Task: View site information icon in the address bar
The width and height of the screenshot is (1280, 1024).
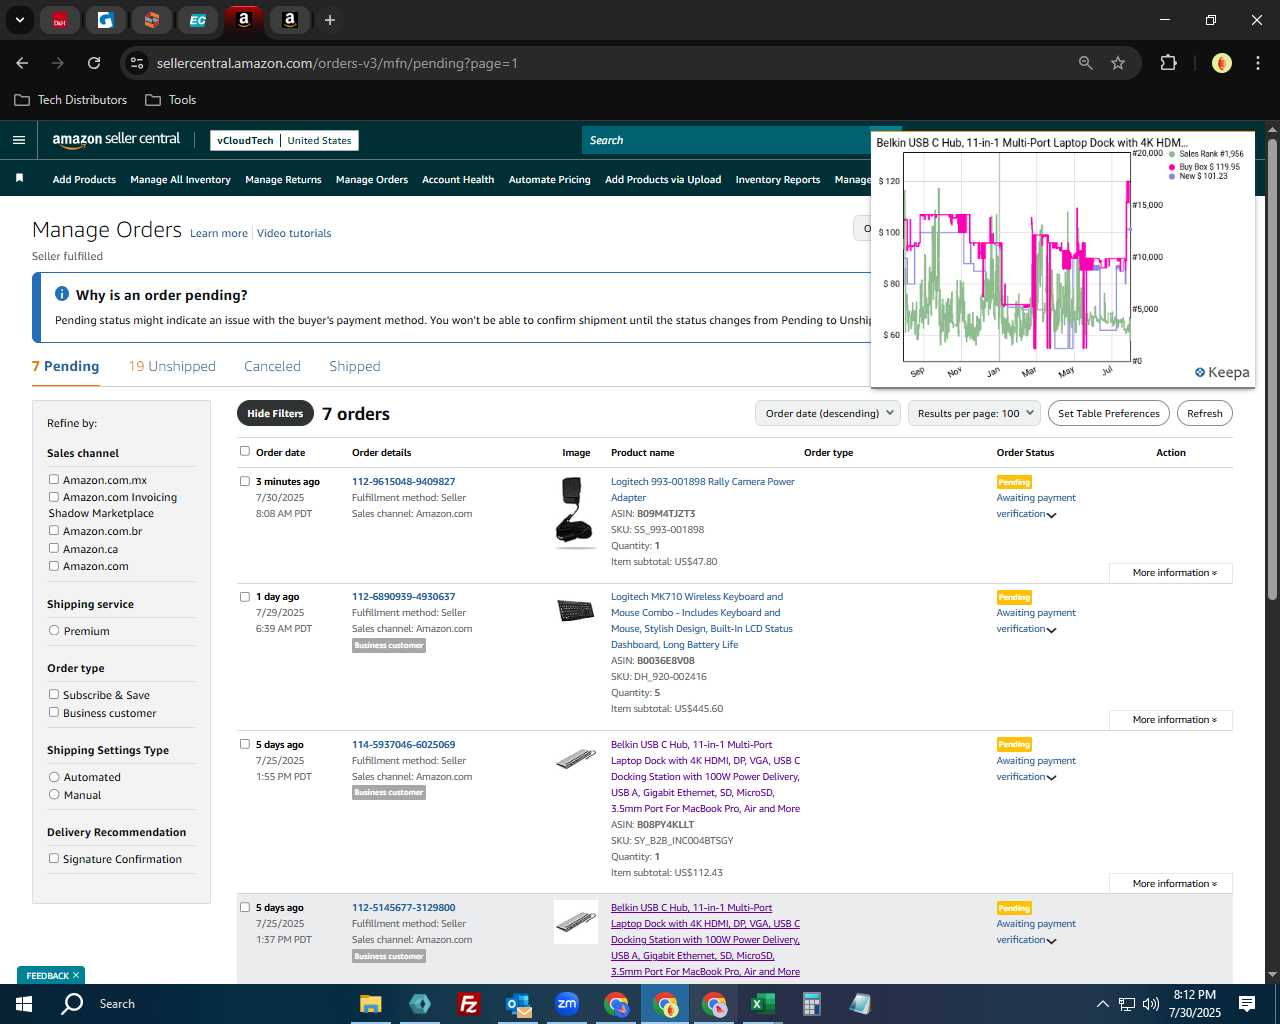Action: pos(137,63)
